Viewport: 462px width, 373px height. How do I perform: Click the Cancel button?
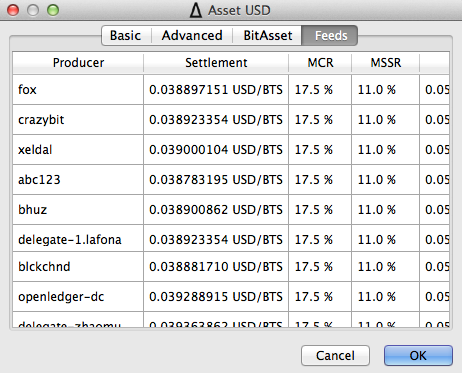pos(335,355)
